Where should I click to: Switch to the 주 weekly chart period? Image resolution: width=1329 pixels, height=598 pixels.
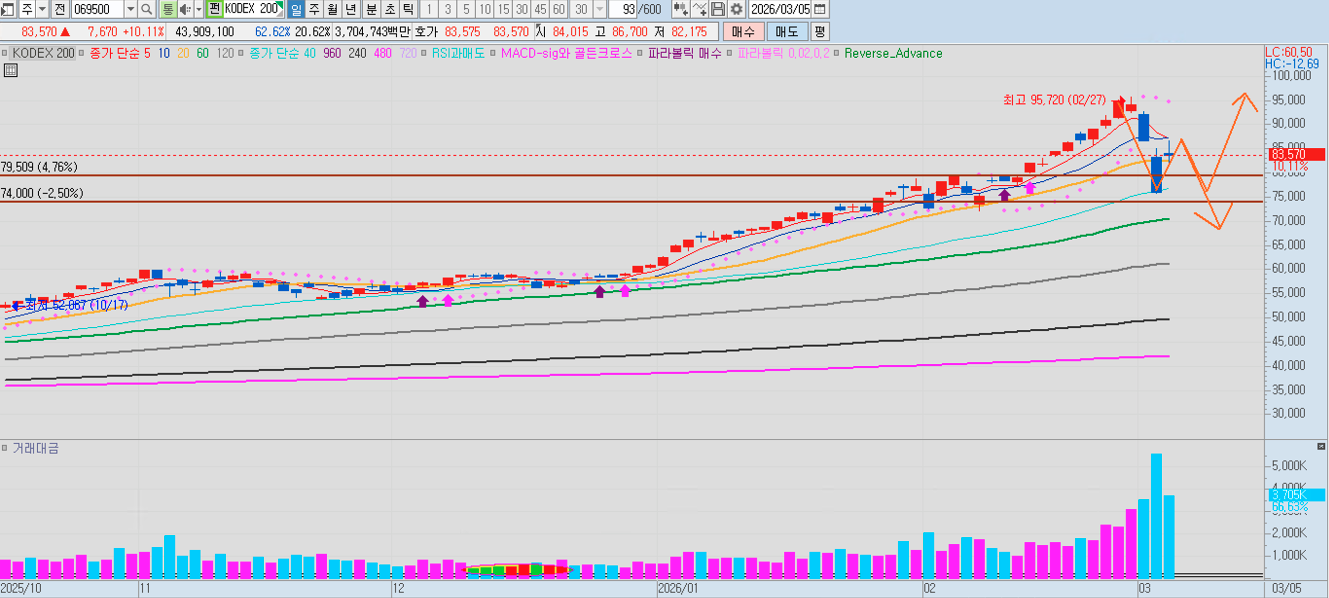pyautogui.click(x=314, y=9)
